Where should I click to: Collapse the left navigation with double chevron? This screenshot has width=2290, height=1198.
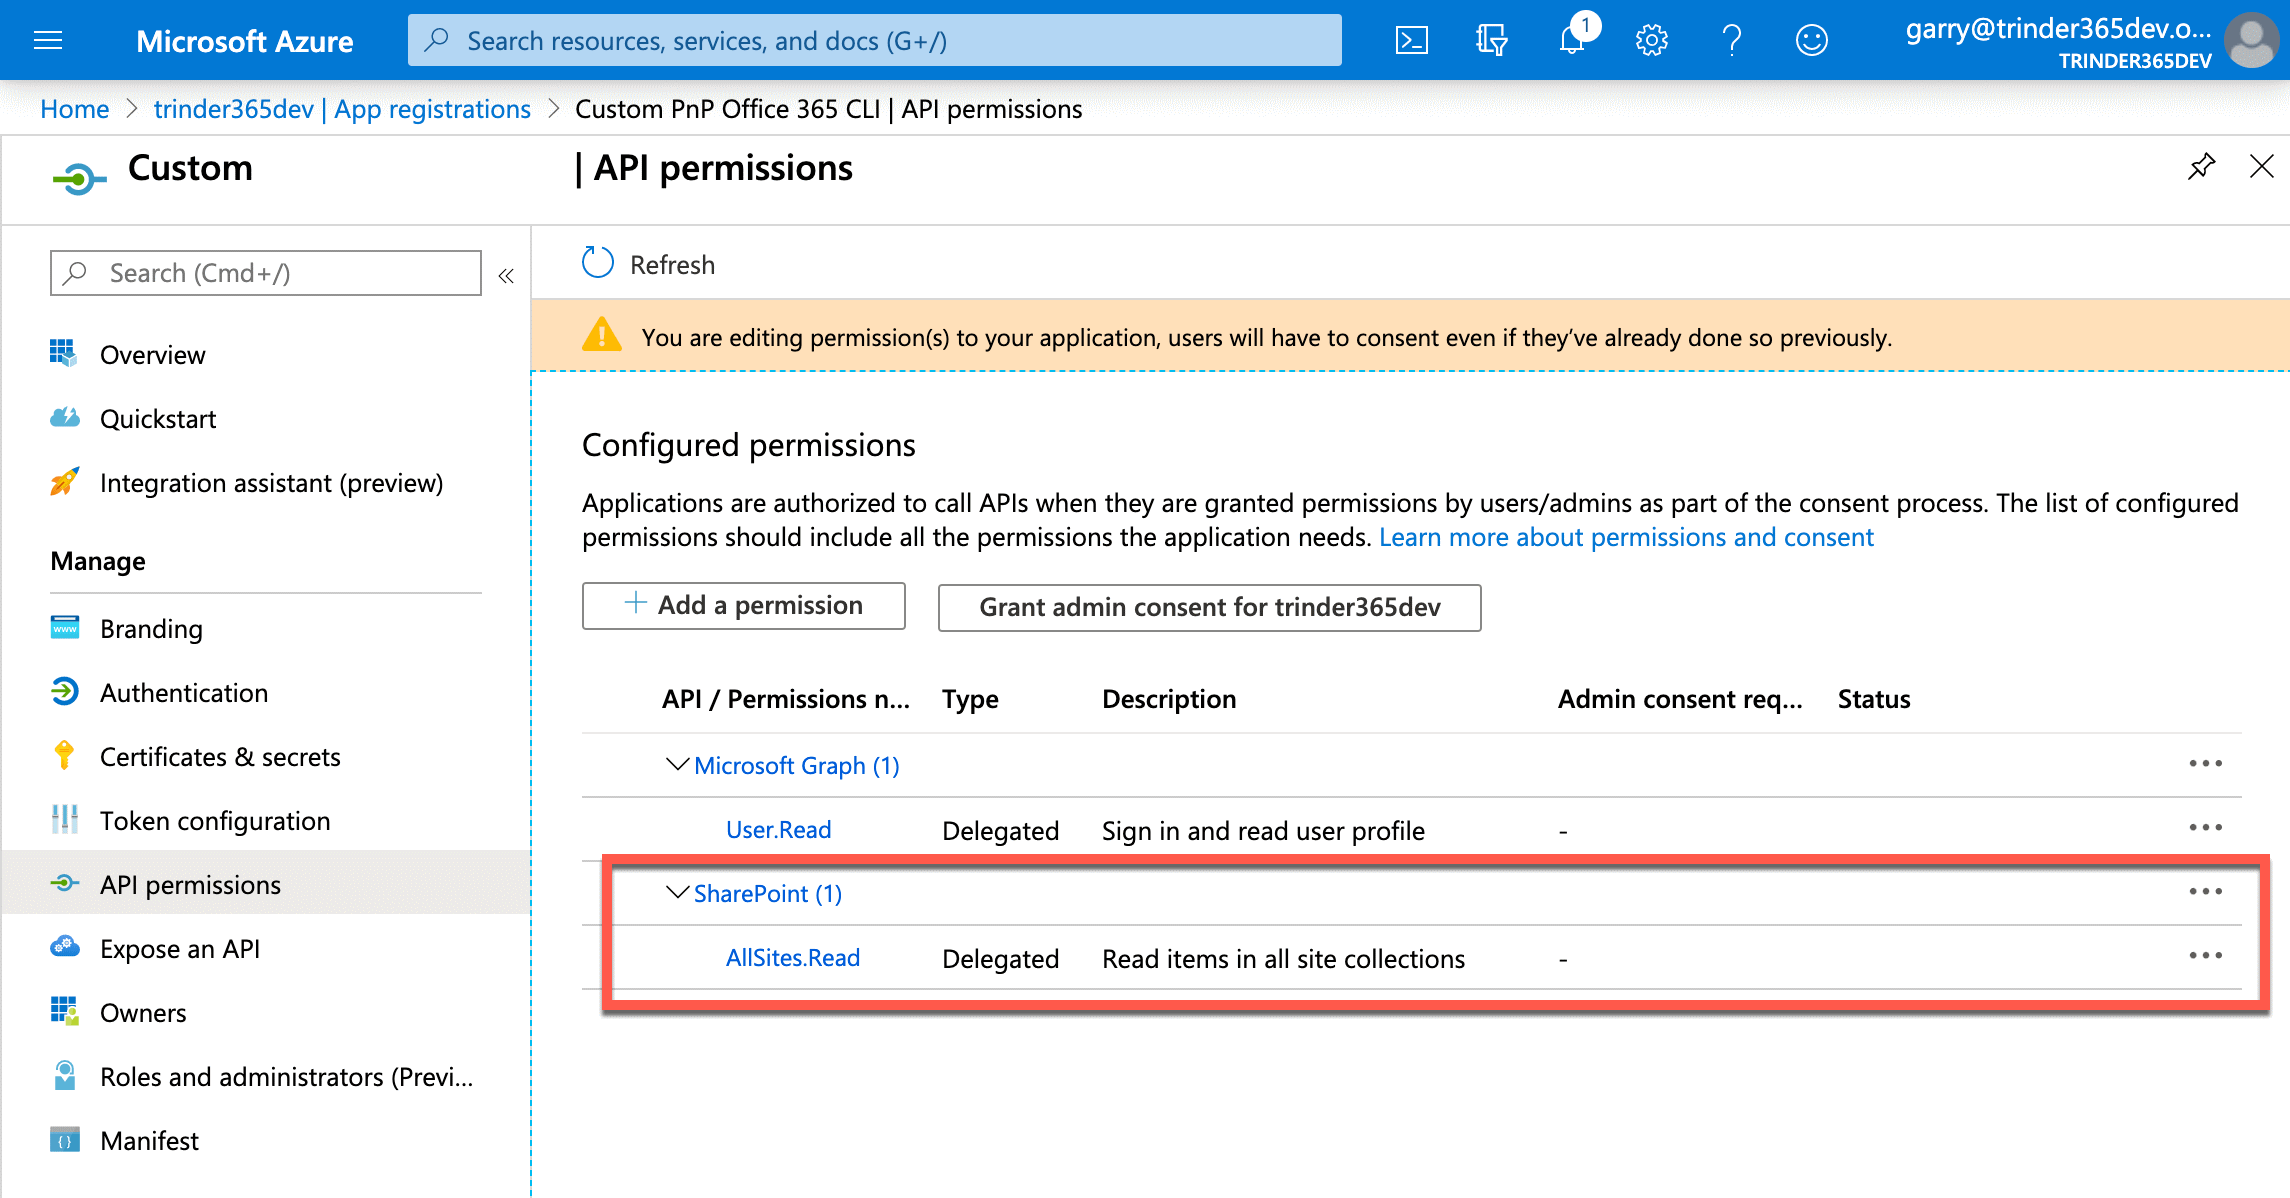tap(506, 275)
